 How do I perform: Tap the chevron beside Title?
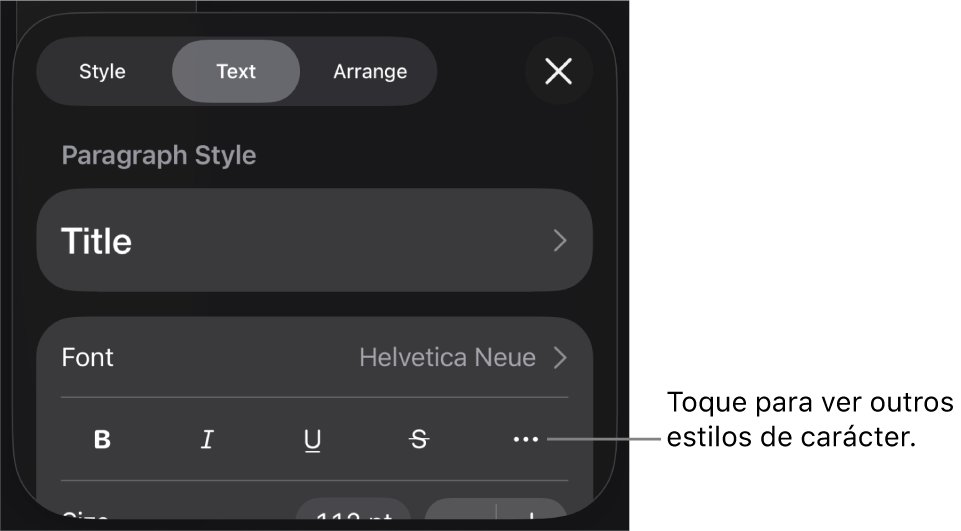pyautogui.click(x=560, y=240)
